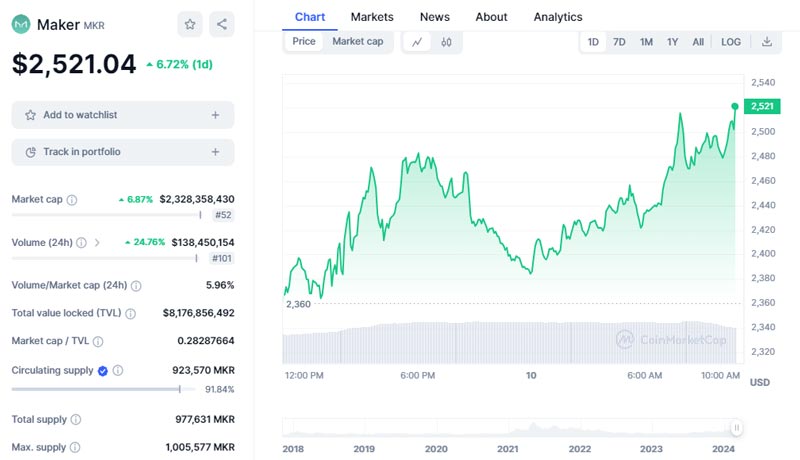Show Volume (24h) info tooltip icon
800x460 pixels.
(x=81, y=243)
